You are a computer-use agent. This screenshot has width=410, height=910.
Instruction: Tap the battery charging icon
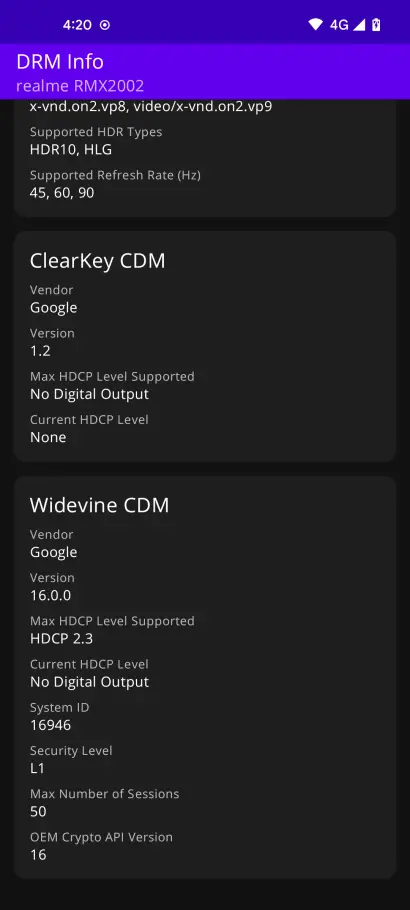(x=376, y=24)
